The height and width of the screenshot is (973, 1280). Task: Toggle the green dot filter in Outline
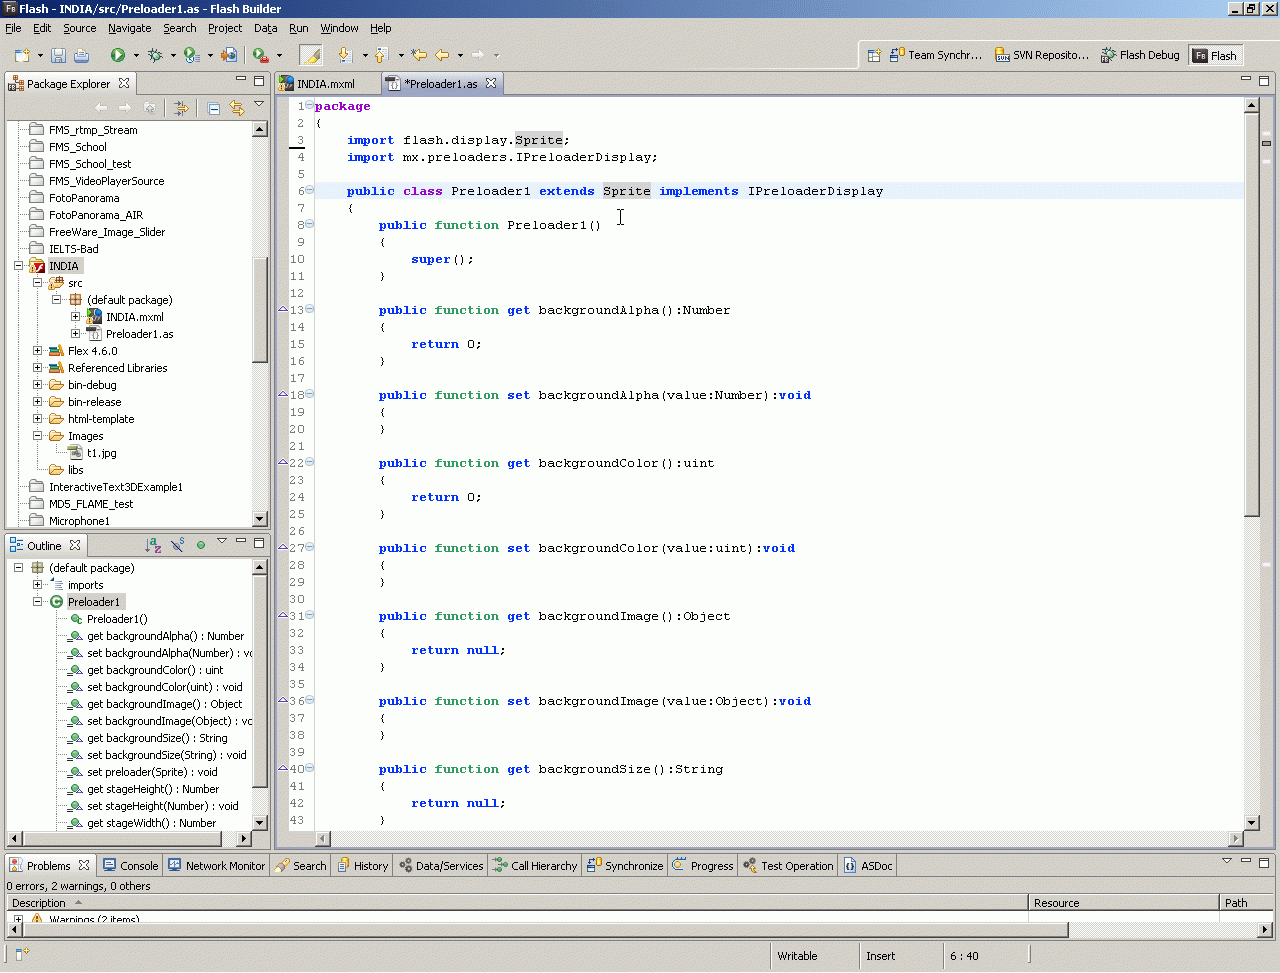pyautogui.click(x=201, y=545)
